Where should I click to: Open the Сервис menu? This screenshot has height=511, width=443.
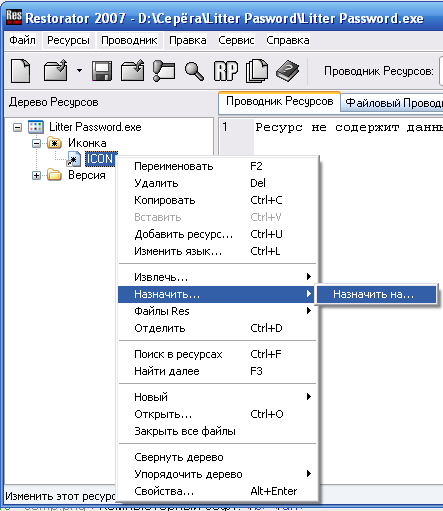(x=236, y=40)
